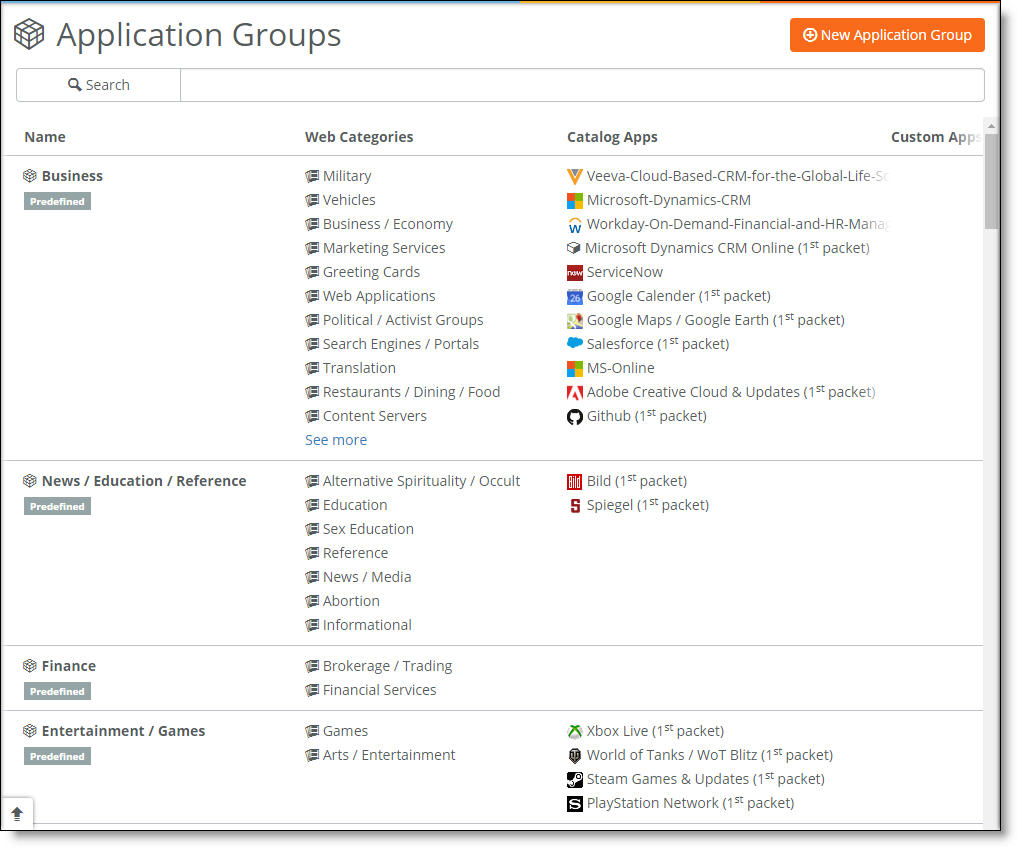Click the Steam Games & Updates icon

click(575, 779)
